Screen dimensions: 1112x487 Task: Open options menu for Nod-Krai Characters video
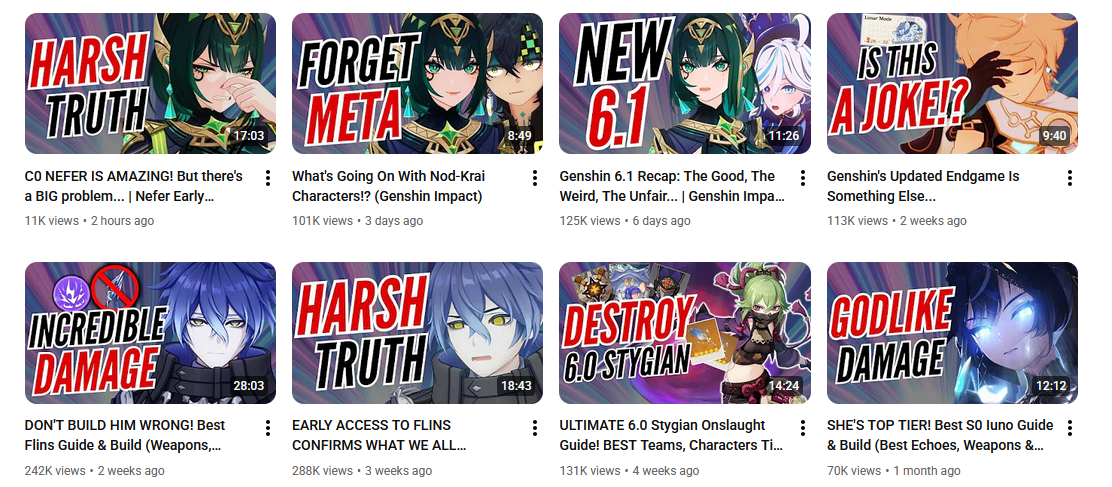[x=535, y=178]
